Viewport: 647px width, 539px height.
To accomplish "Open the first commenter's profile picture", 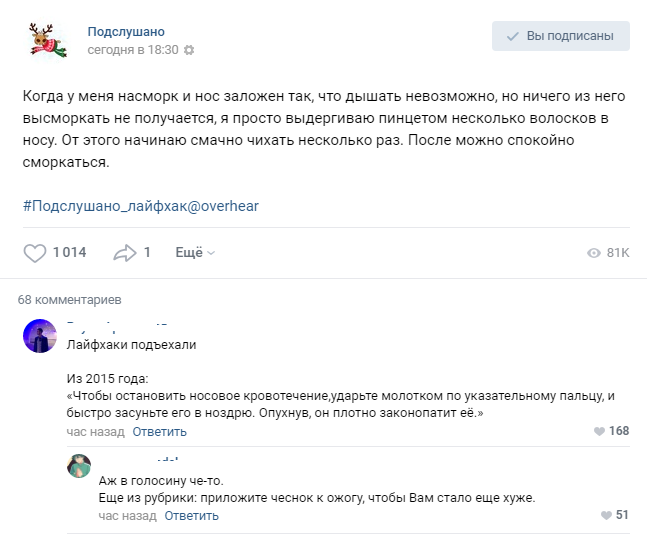I will pyautogui.click(x=39, y=337).
